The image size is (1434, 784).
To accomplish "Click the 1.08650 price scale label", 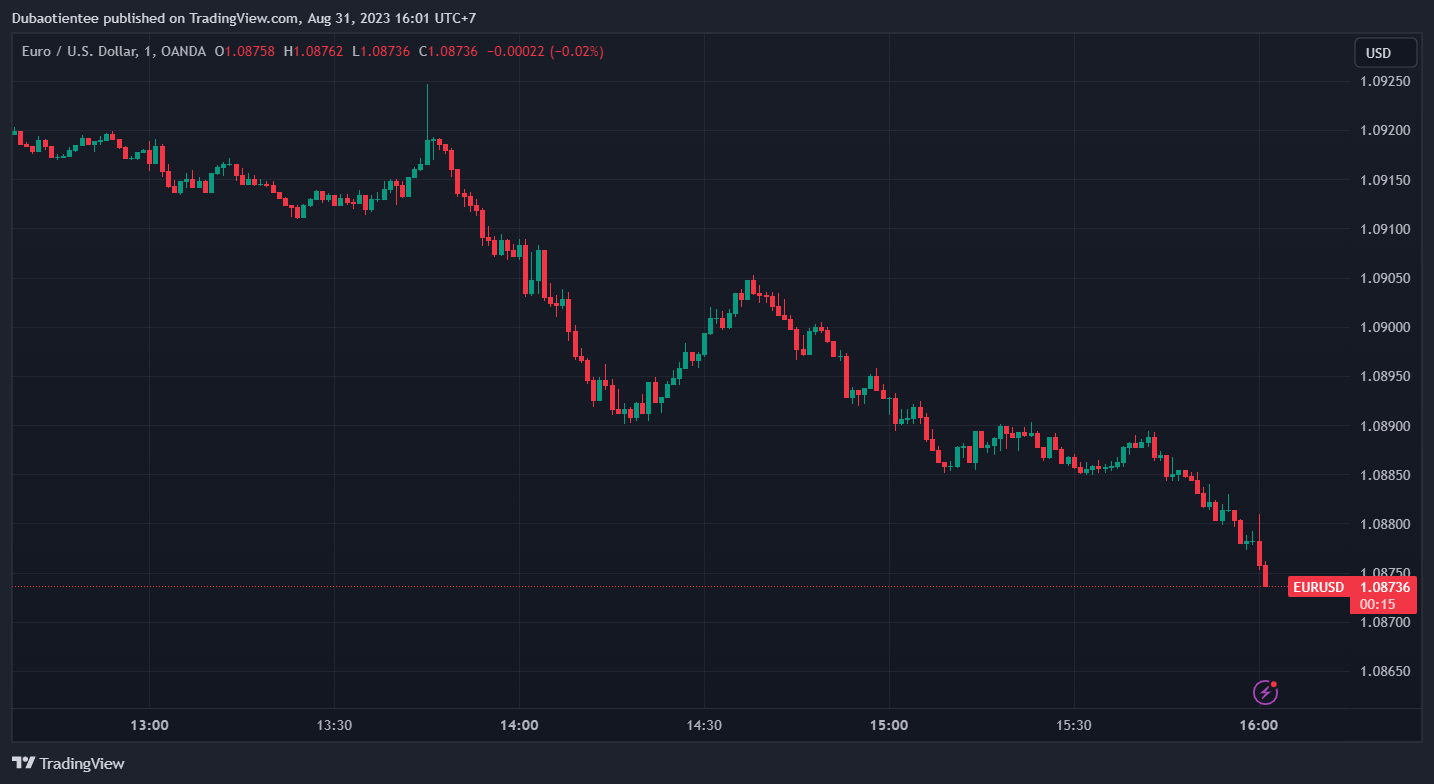I will pos(1385,671).
